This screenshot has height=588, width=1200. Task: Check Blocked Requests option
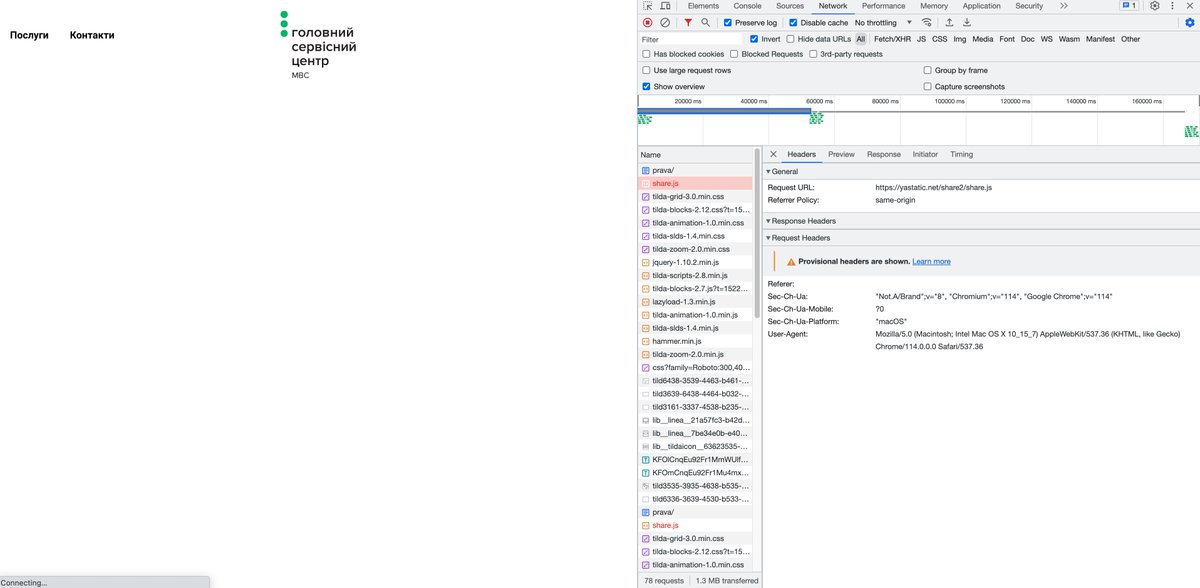tap(734, 54)
